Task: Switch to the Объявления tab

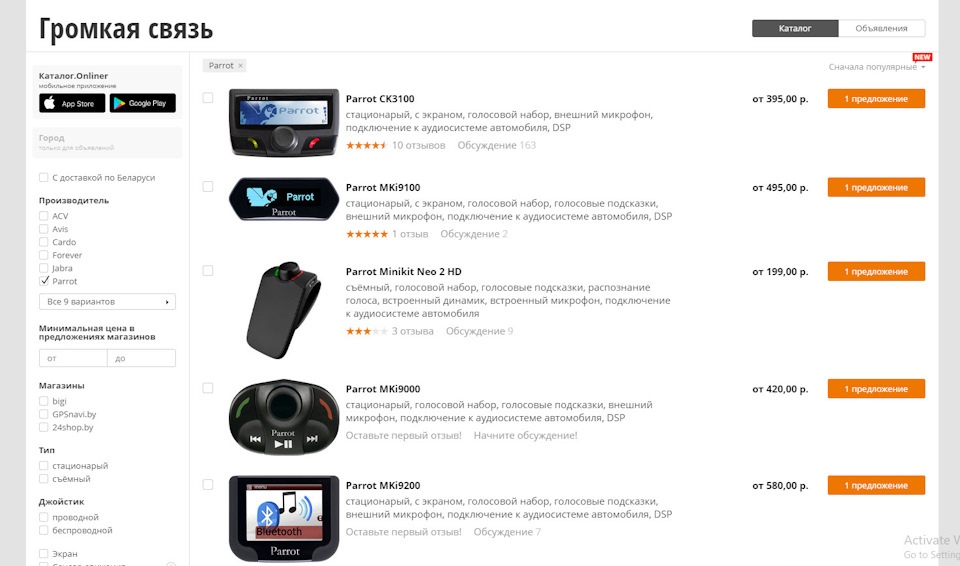Action: coord(882,28)
